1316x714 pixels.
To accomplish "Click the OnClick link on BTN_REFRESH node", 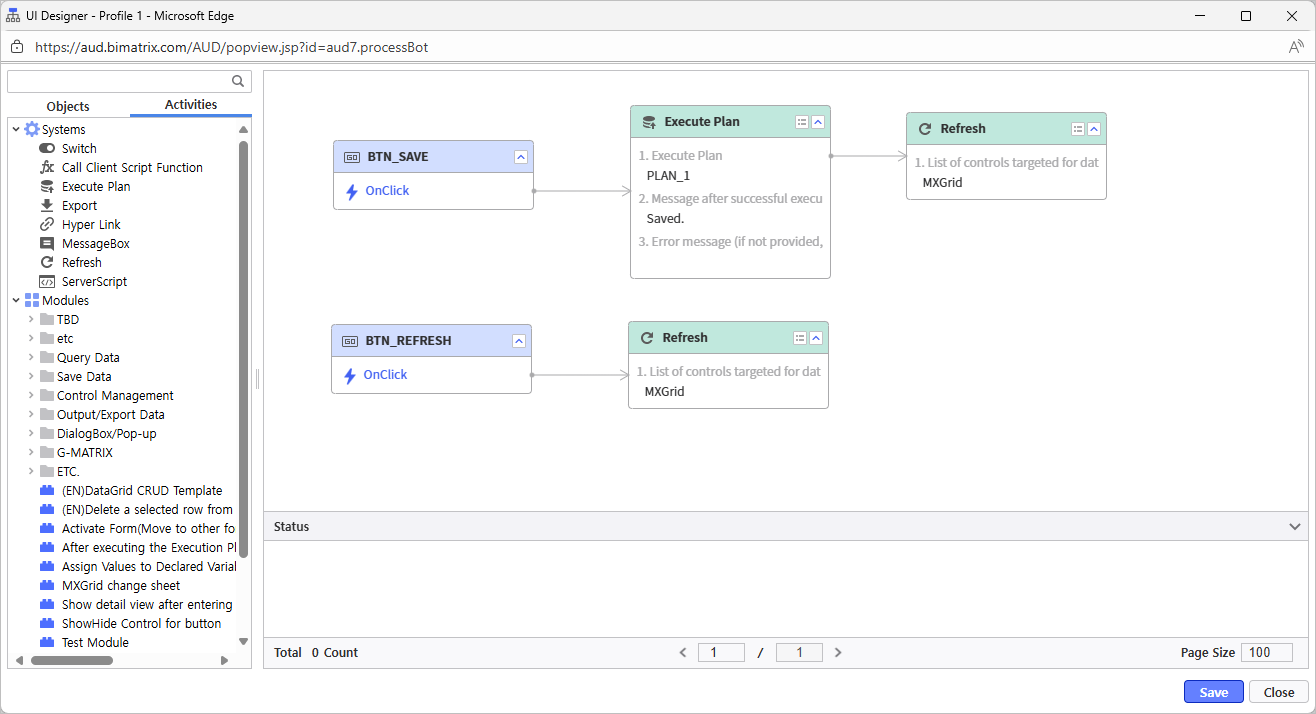I will click(384, 374).
